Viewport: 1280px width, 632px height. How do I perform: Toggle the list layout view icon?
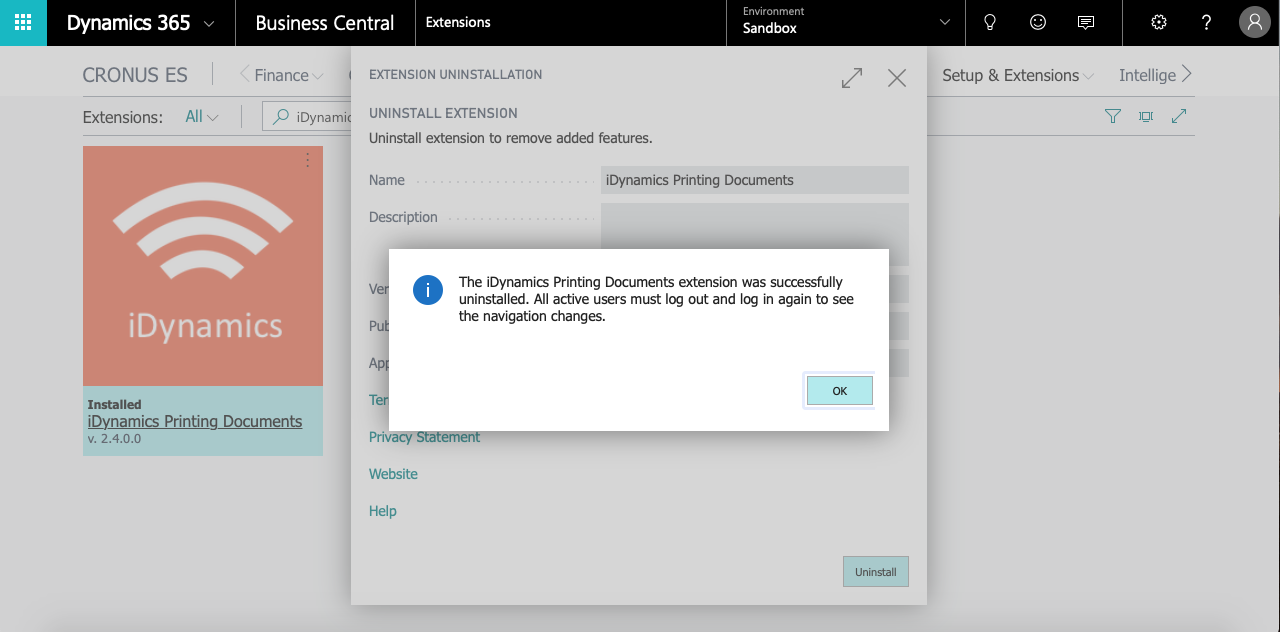click(1146, 117)
